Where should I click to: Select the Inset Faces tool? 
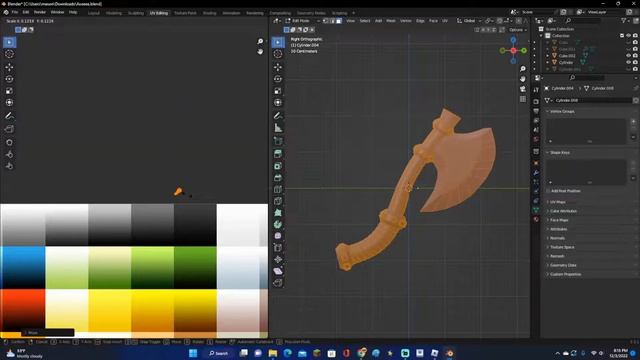tap(278, 166)
